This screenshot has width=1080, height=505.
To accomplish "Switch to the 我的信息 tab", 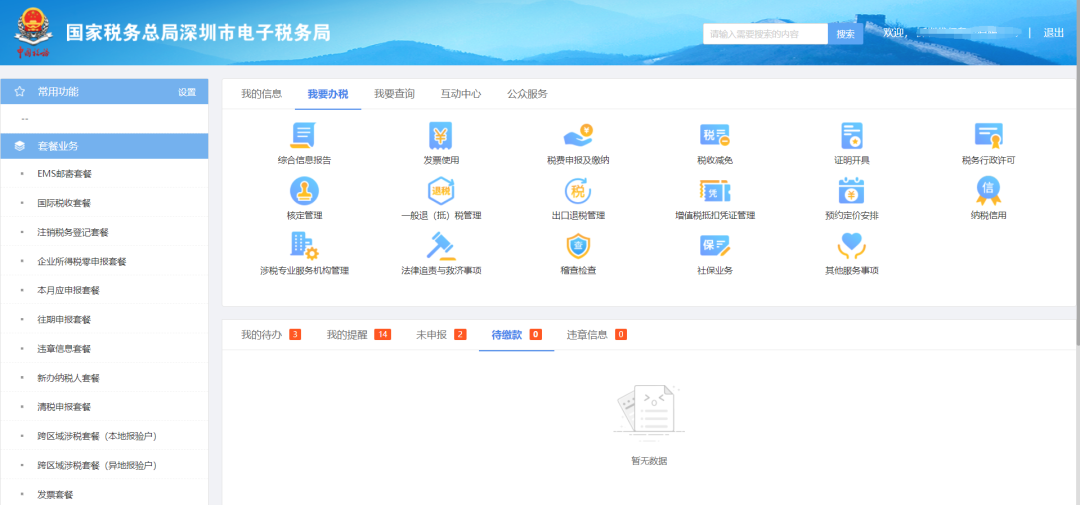I will [x=262, y=94].
